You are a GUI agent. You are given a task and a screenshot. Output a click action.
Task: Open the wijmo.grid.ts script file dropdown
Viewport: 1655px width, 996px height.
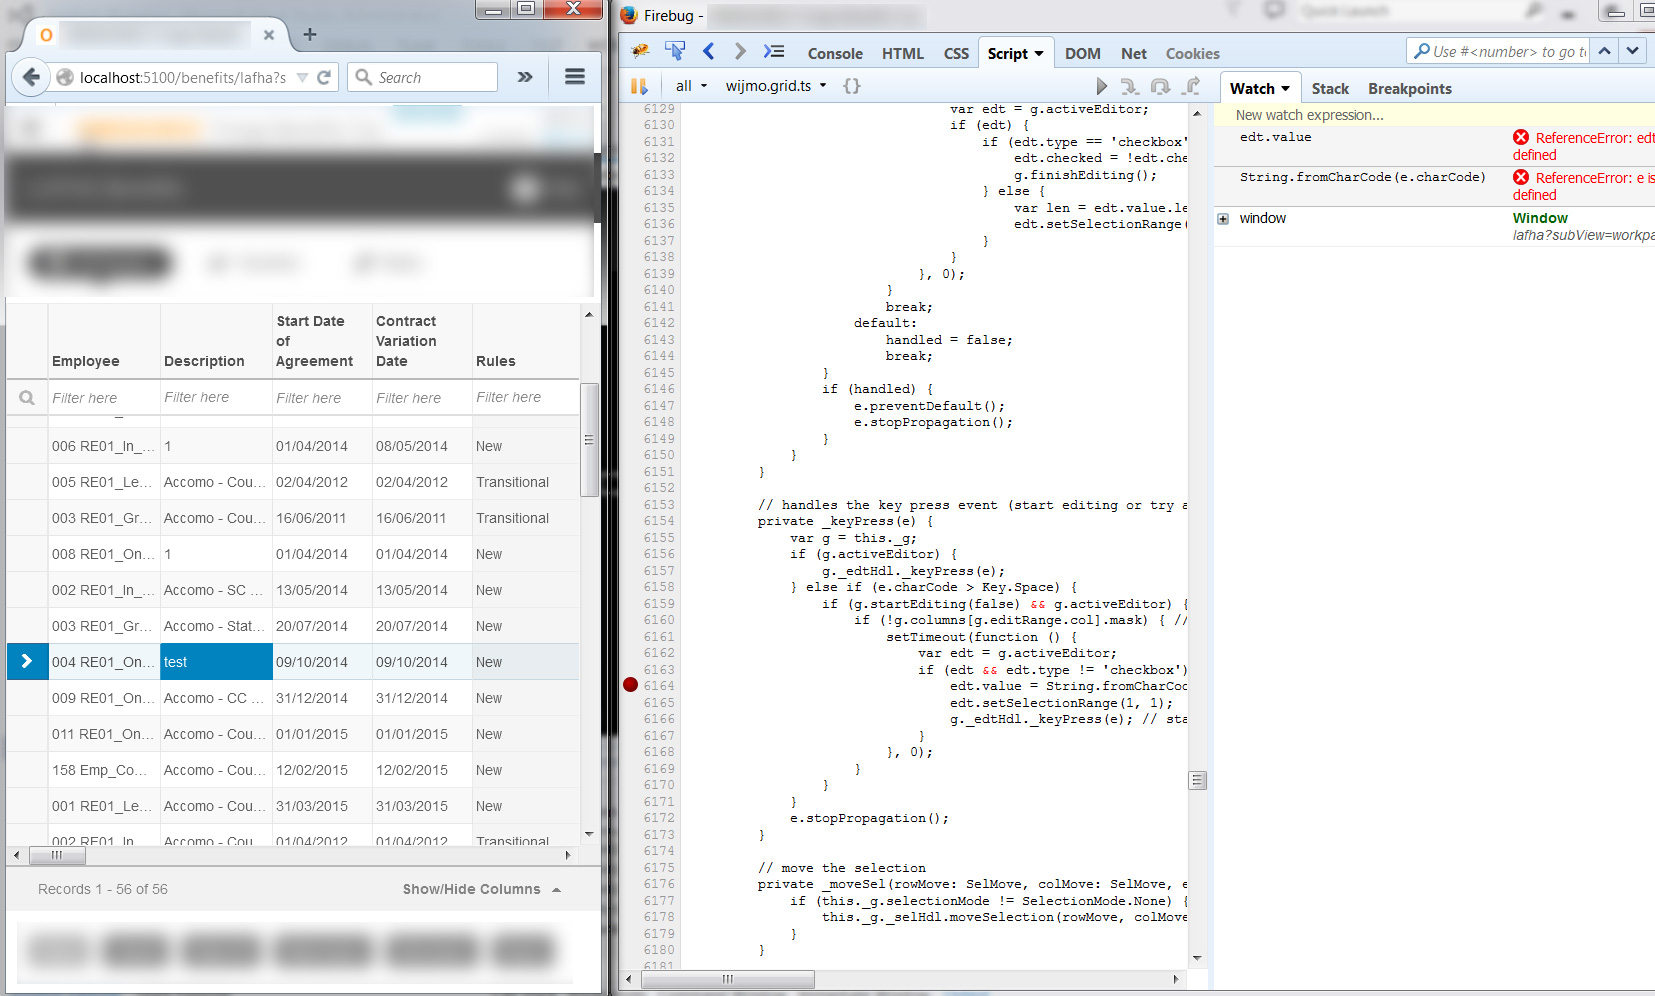coord(777,86)
